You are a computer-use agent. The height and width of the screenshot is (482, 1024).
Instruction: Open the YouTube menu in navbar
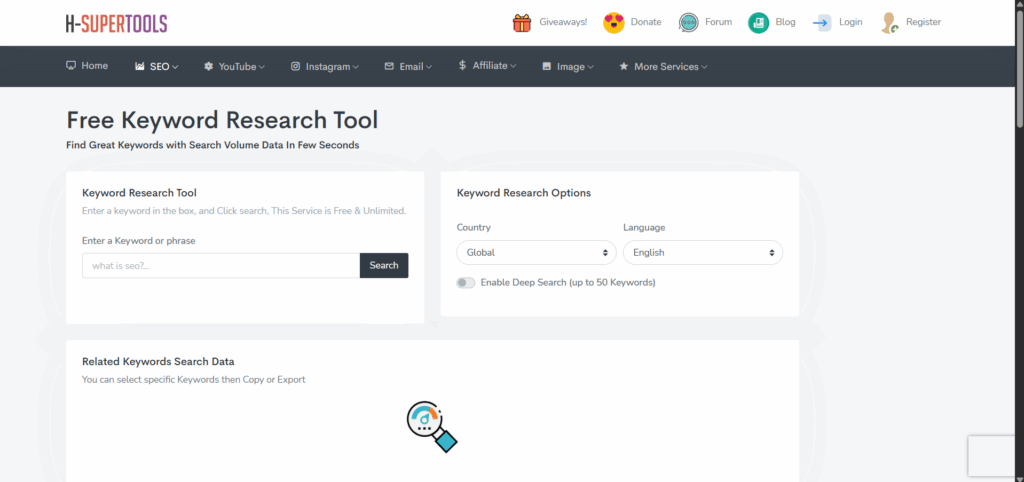(x=234, y=67)
